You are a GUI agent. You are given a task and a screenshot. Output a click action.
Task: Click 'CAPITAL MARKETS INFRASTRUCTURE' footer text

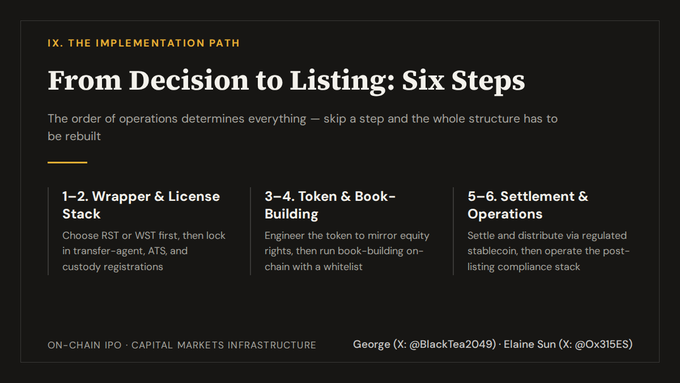pyautogui.click(x=224, y=345)
